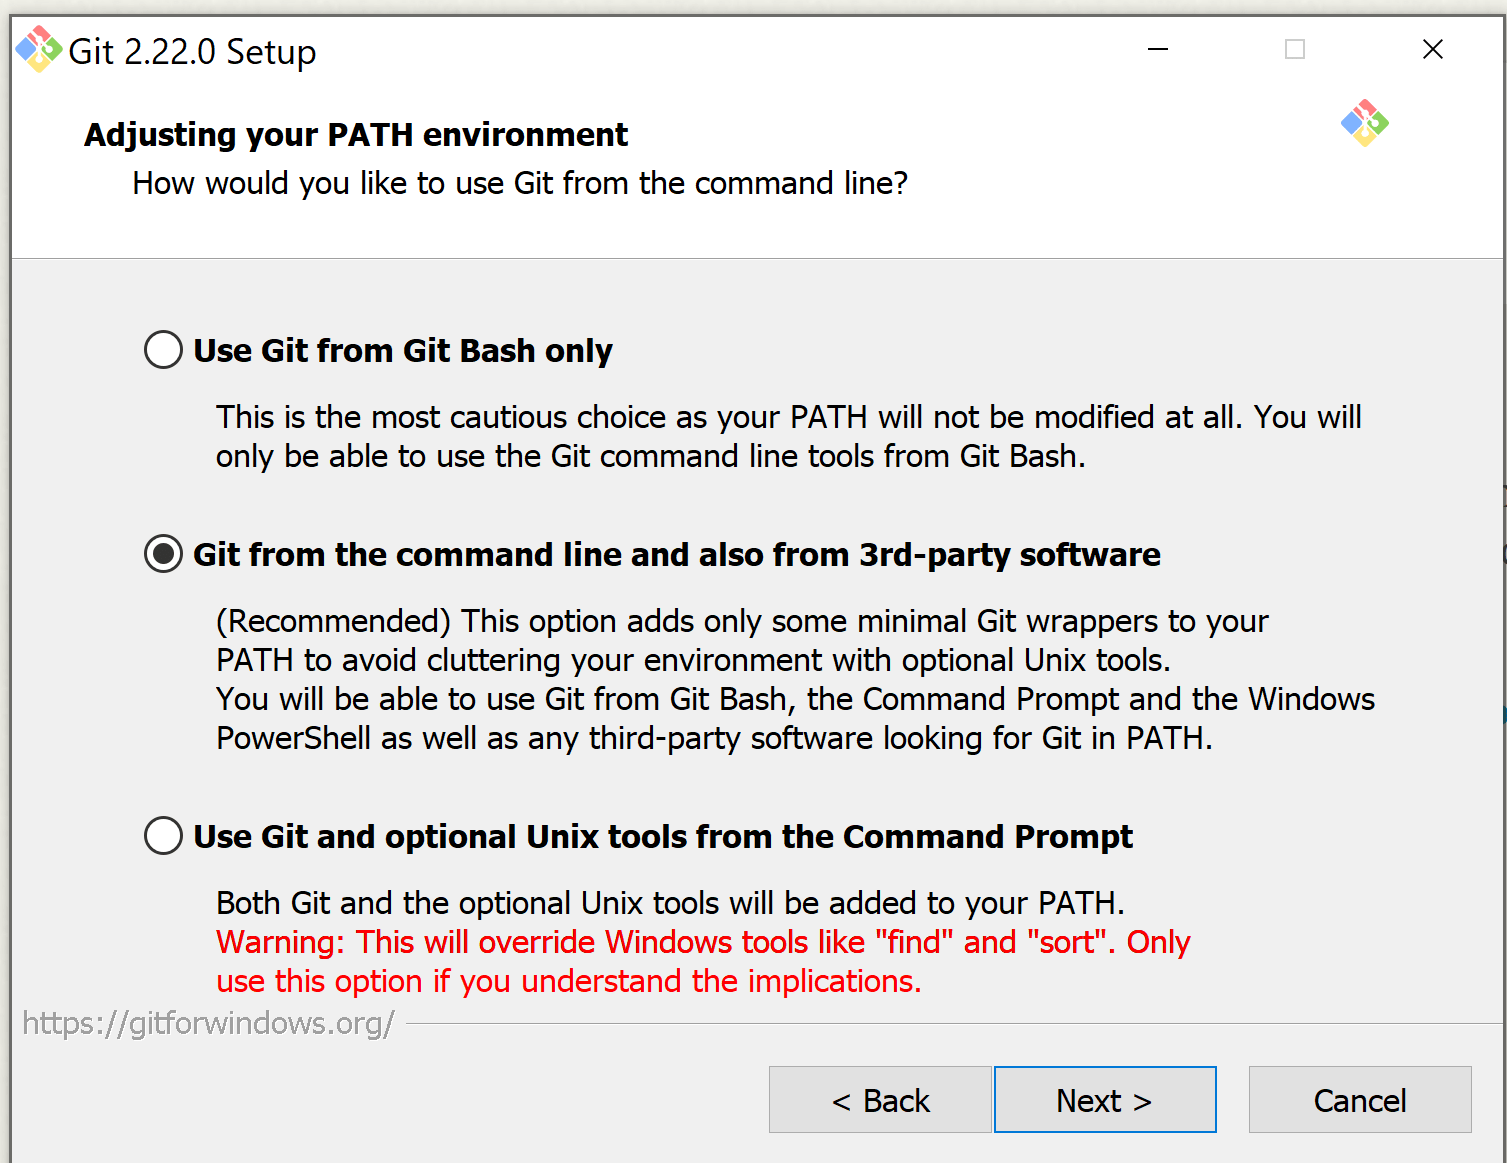Click the 'PowerShell as well as any third-party' line
Image resolution: width=1507 pixels, height=1163 pixels.
pyautogui.click(x=714, y=738)
